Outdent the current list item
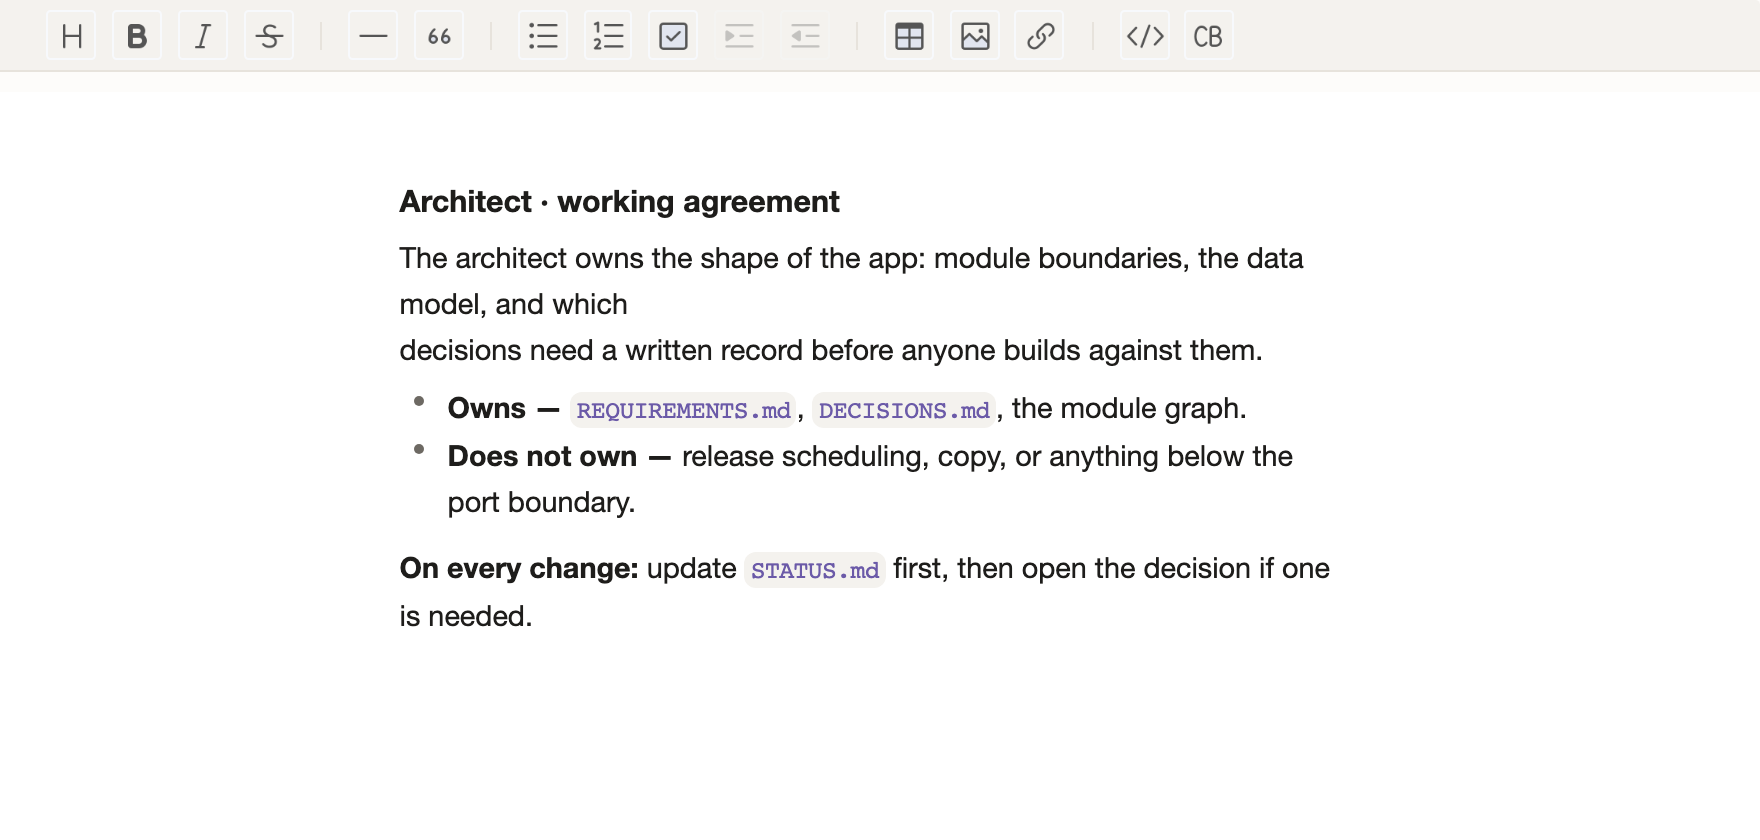Screen dimensions: 1760x840 coord(805,36)
